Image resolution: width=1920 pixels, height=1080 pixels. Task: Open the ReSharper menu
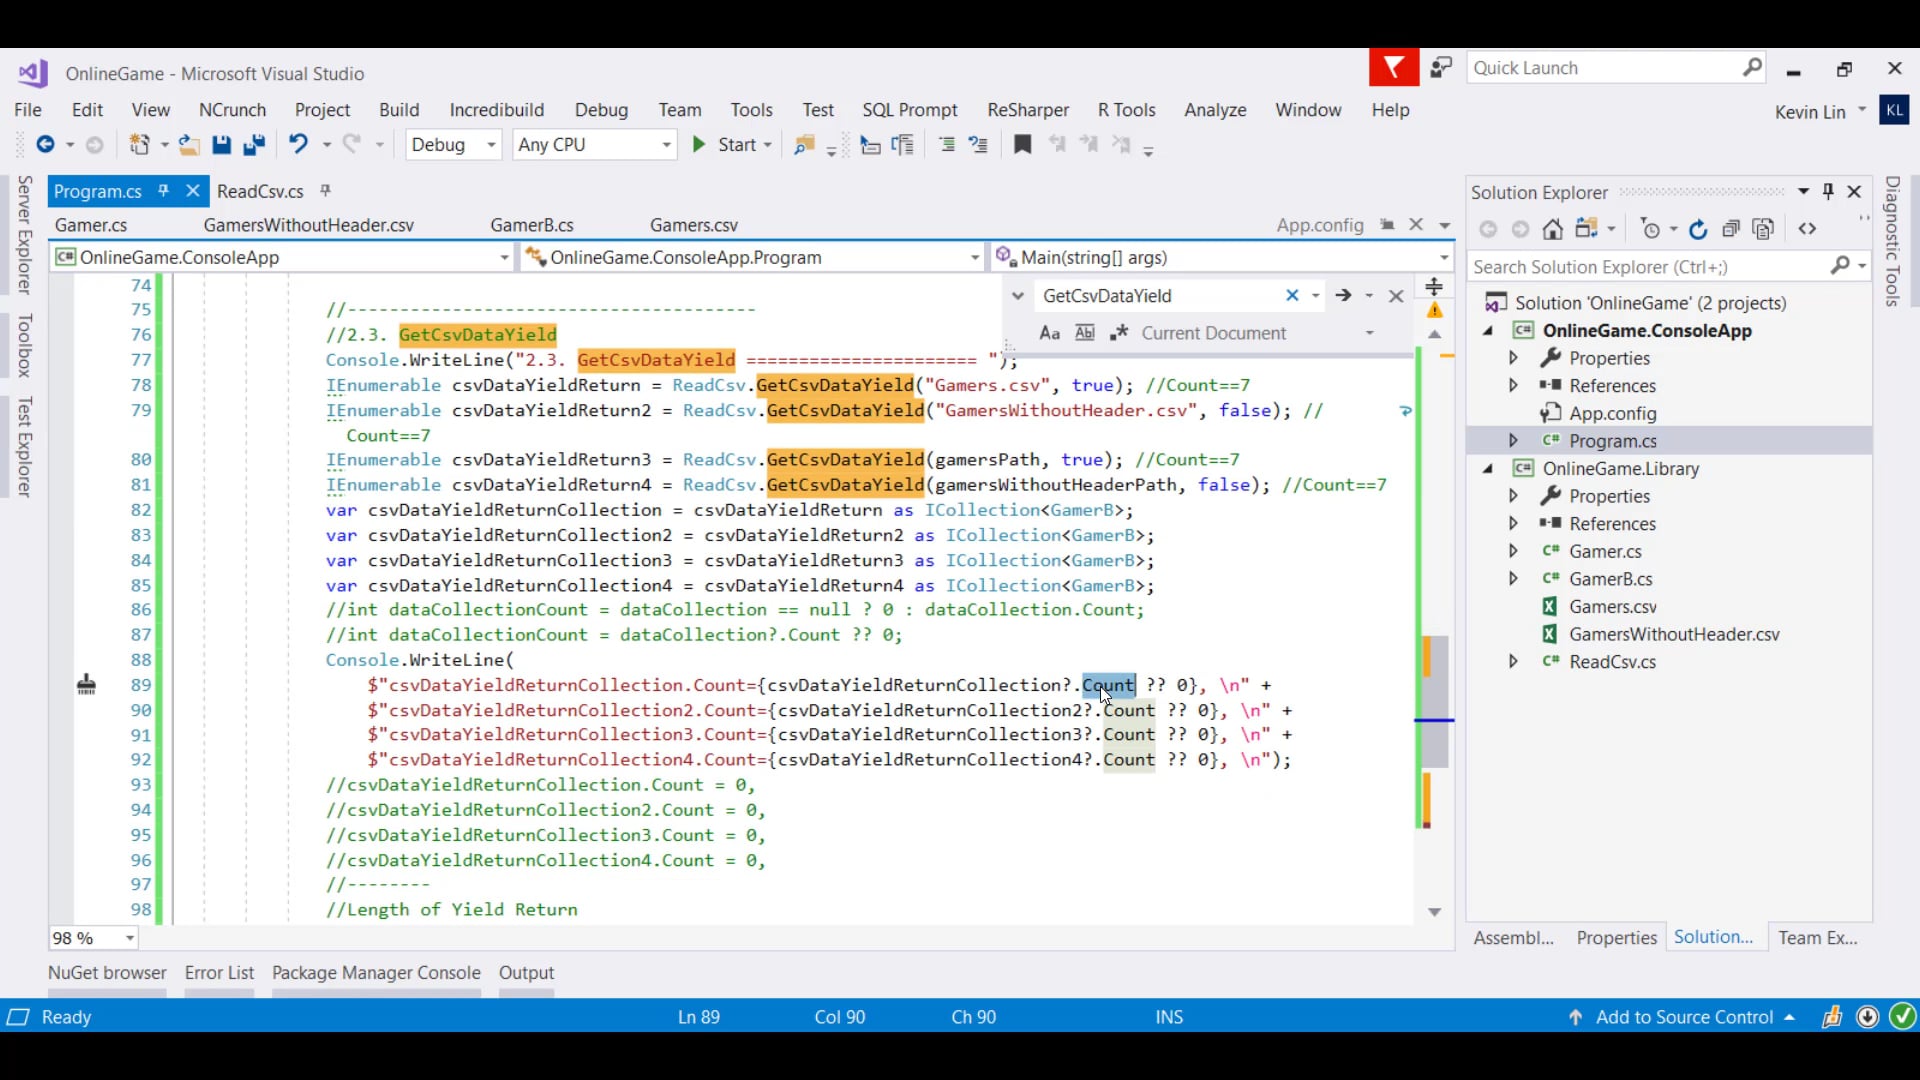pos(1027,110)
